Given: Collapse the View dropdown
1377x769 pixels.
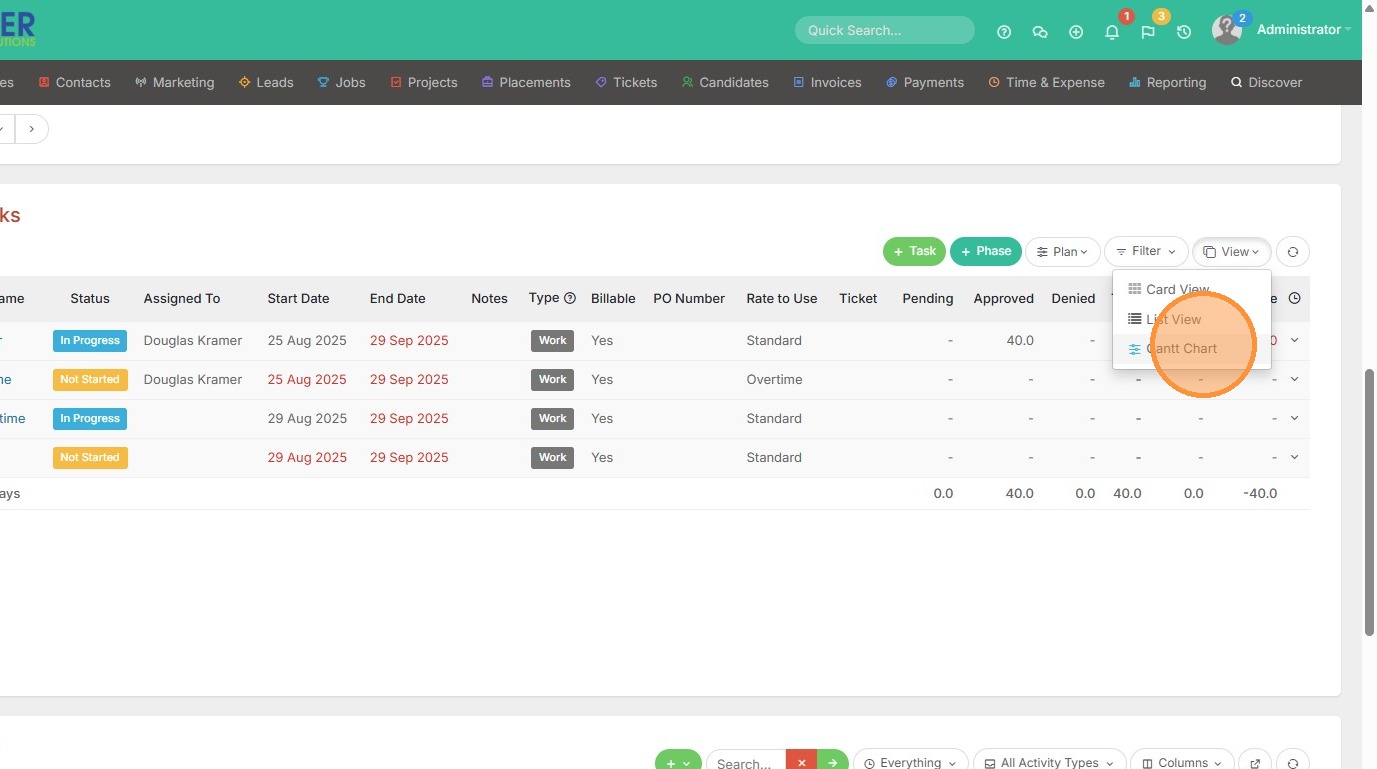Looking at the screenshot, I should (1231, 252).
